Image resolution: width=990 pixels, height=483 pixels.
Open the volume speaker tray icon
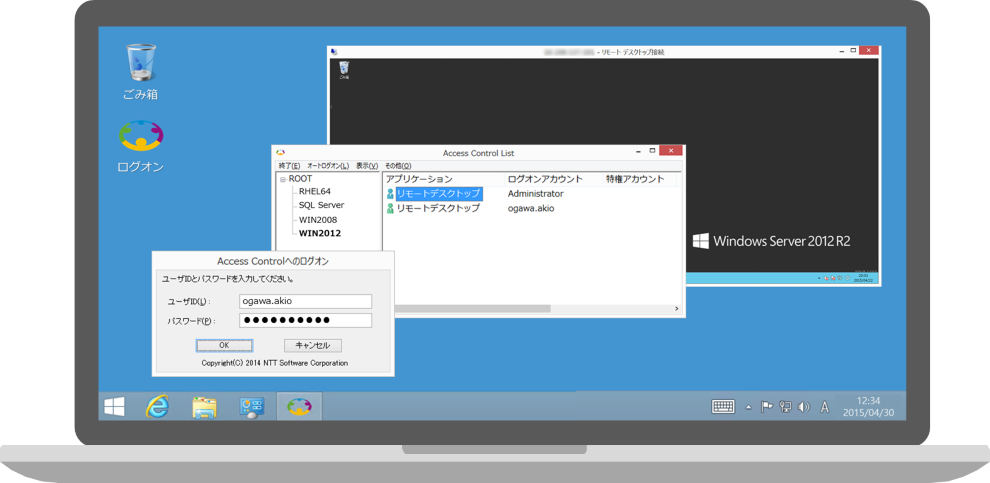(x=804, y=407)
